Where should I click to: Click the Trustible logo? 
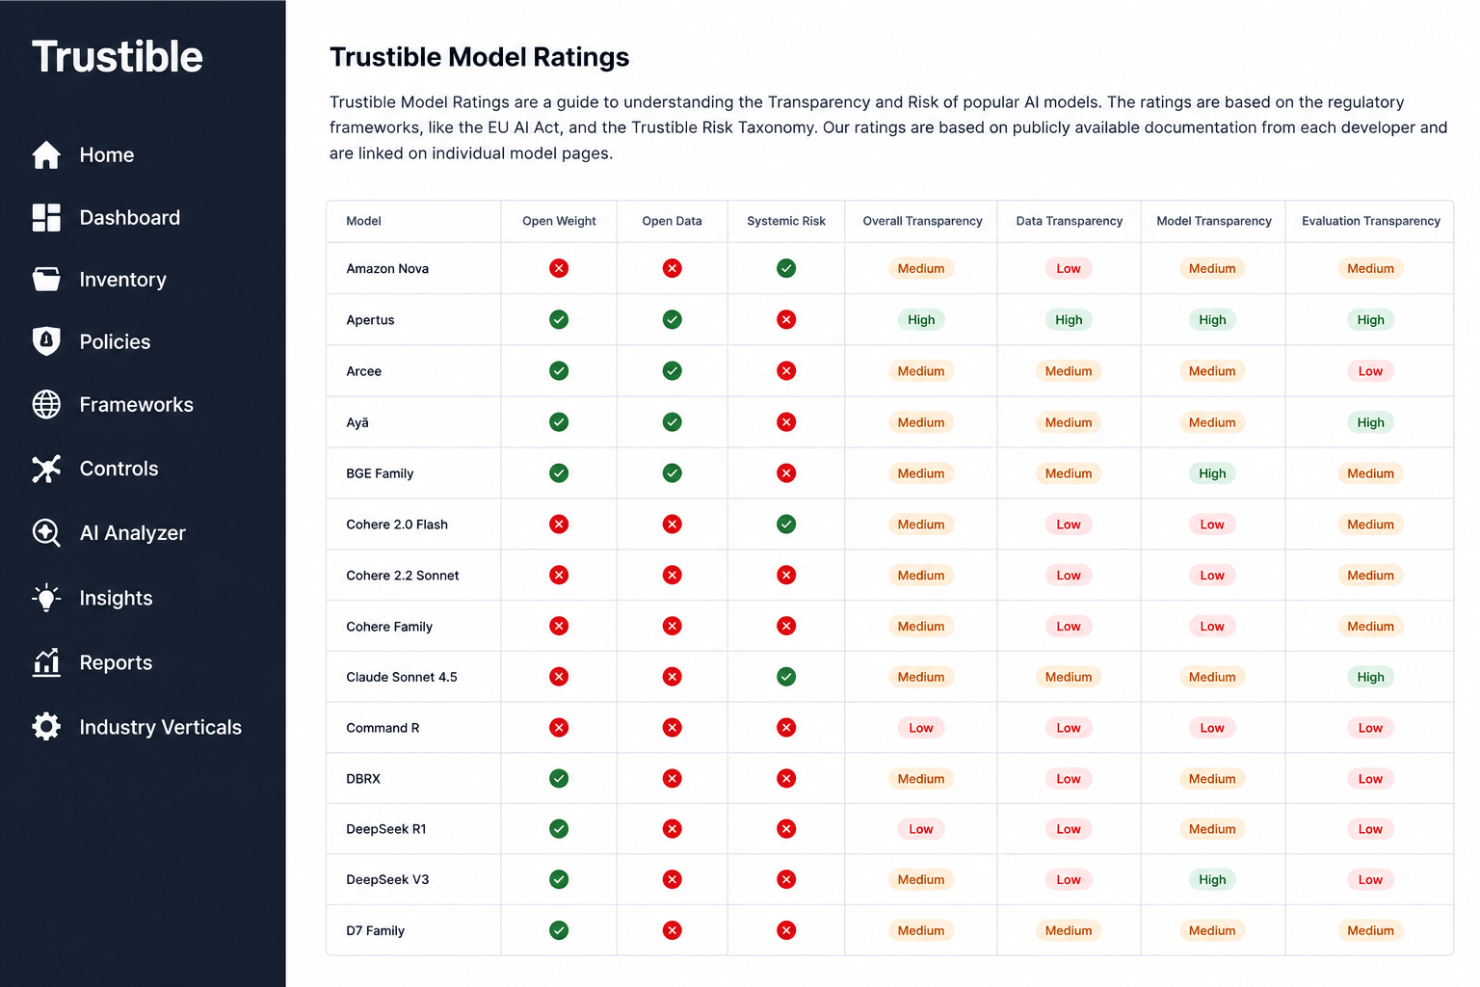tap(117, 57)
